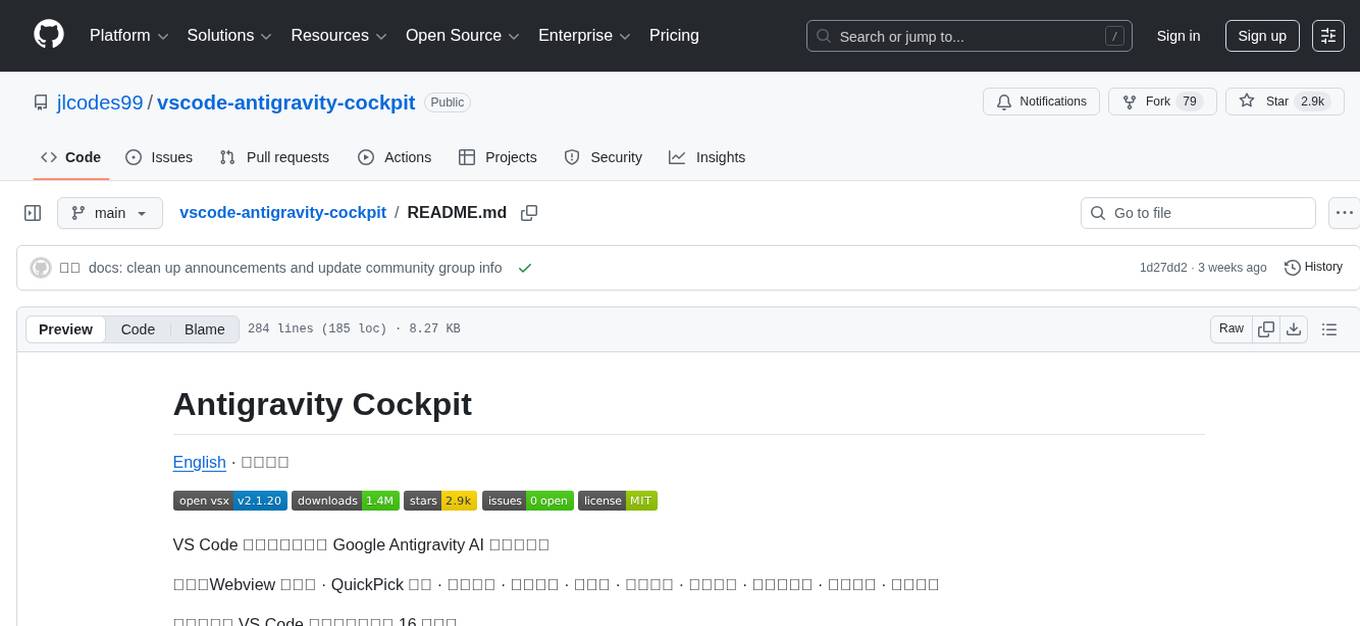The width and height of the screenshot is (1360, 626).
Task: Select the Code repository tab icon
Action: pos(49,157)
